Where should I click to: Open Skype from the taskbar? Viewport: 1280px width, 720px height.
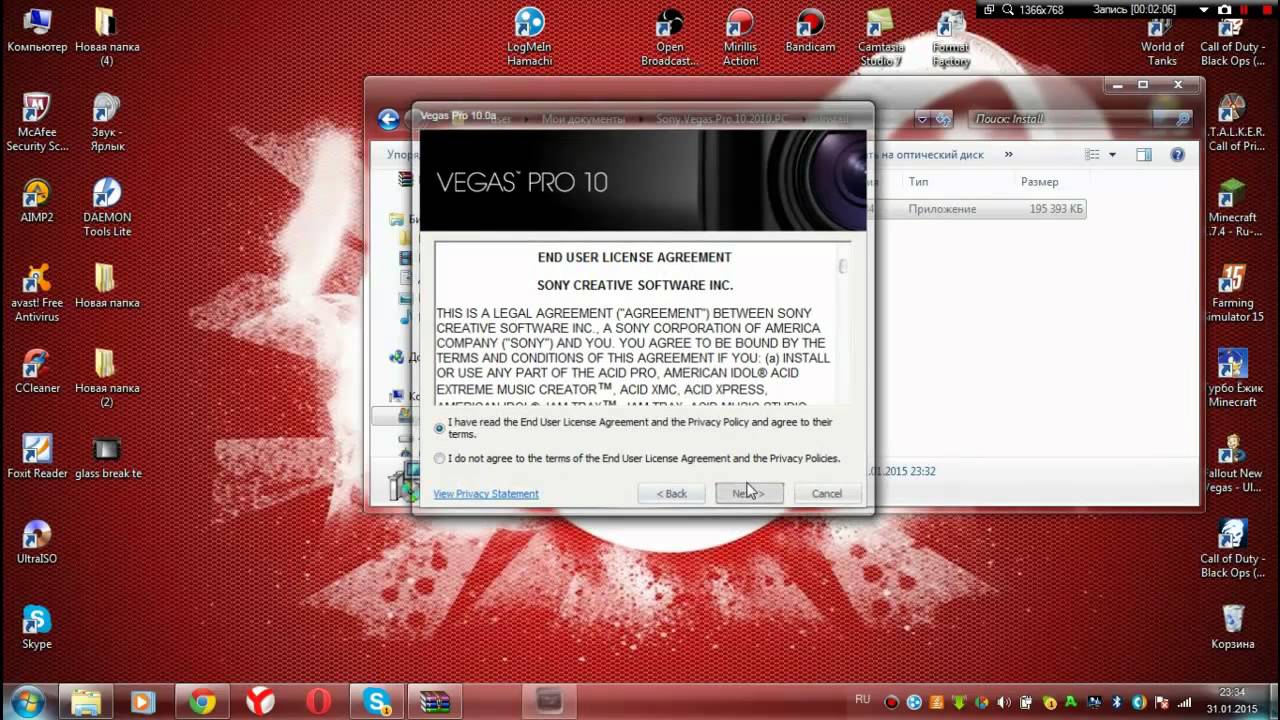click(x=377, y=702)
